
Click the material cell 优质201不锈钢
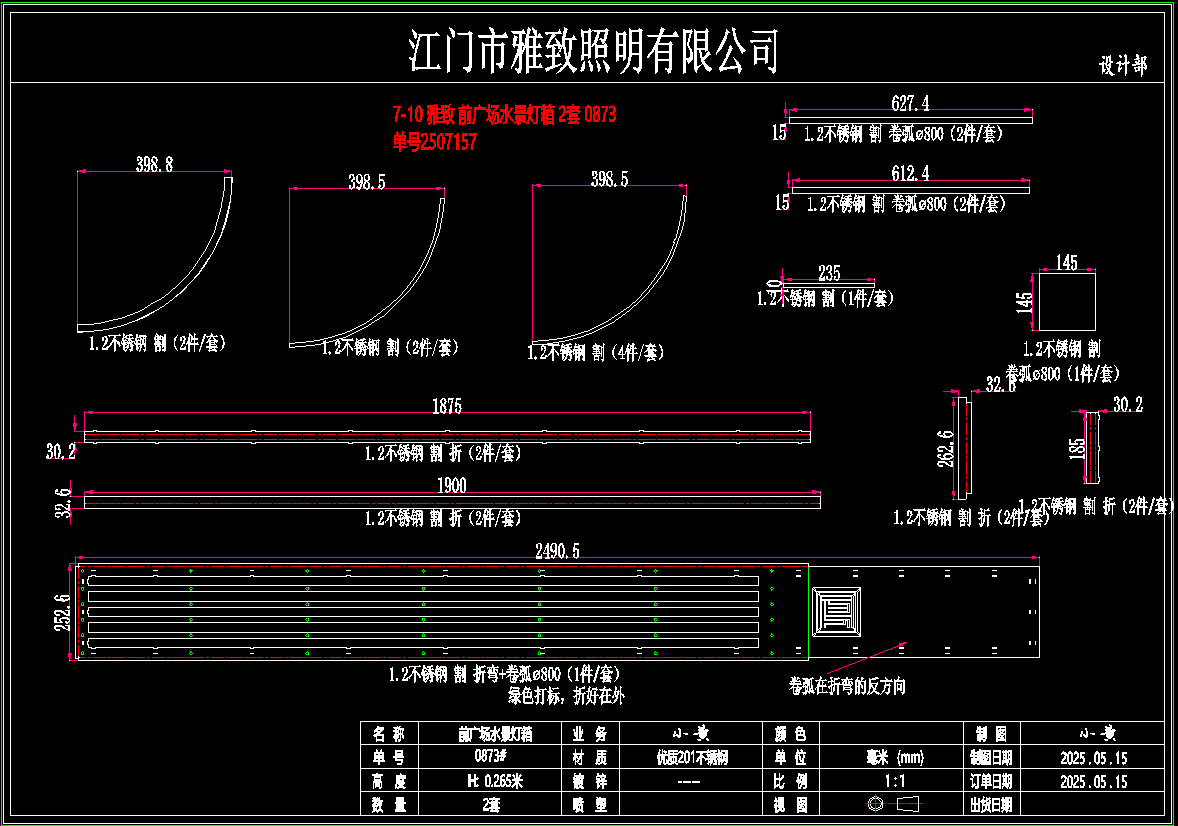(690, 757)
